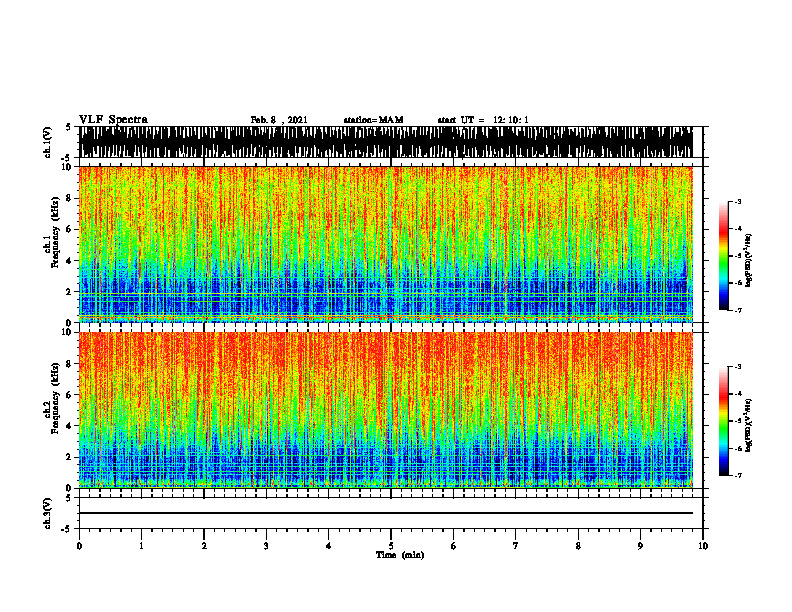Click the "ch.3(V)" axis label
This screenshot has height=612, width=792.
click(47, 514)
